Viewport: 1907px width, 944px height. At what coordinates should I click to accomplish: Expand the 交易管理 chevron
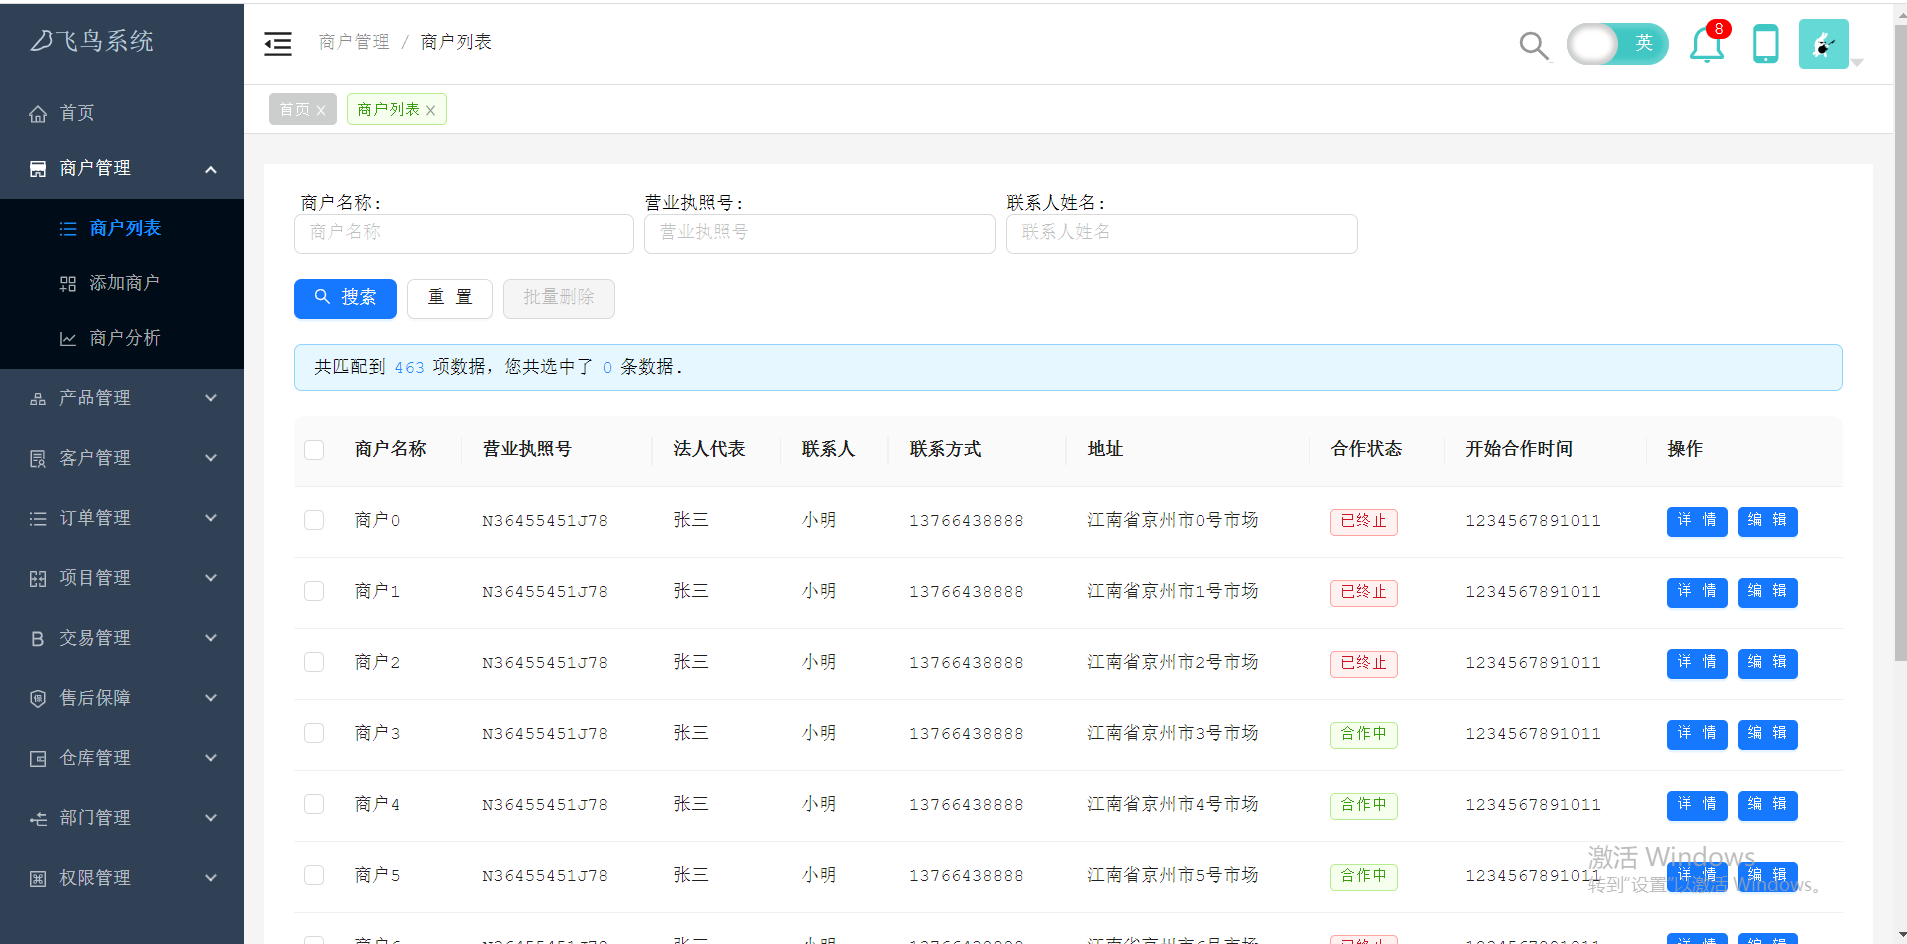(211, 638)
